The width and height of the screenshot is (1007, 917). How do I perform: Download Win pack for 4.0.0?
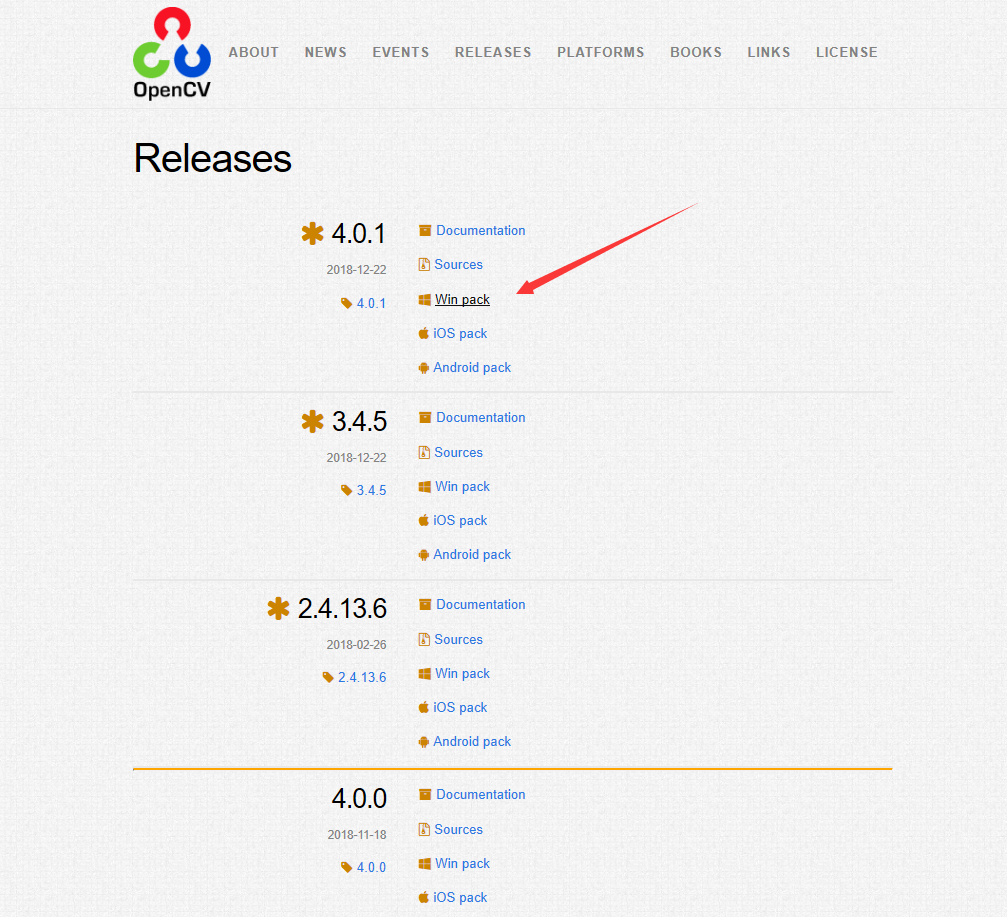point(462,863)
